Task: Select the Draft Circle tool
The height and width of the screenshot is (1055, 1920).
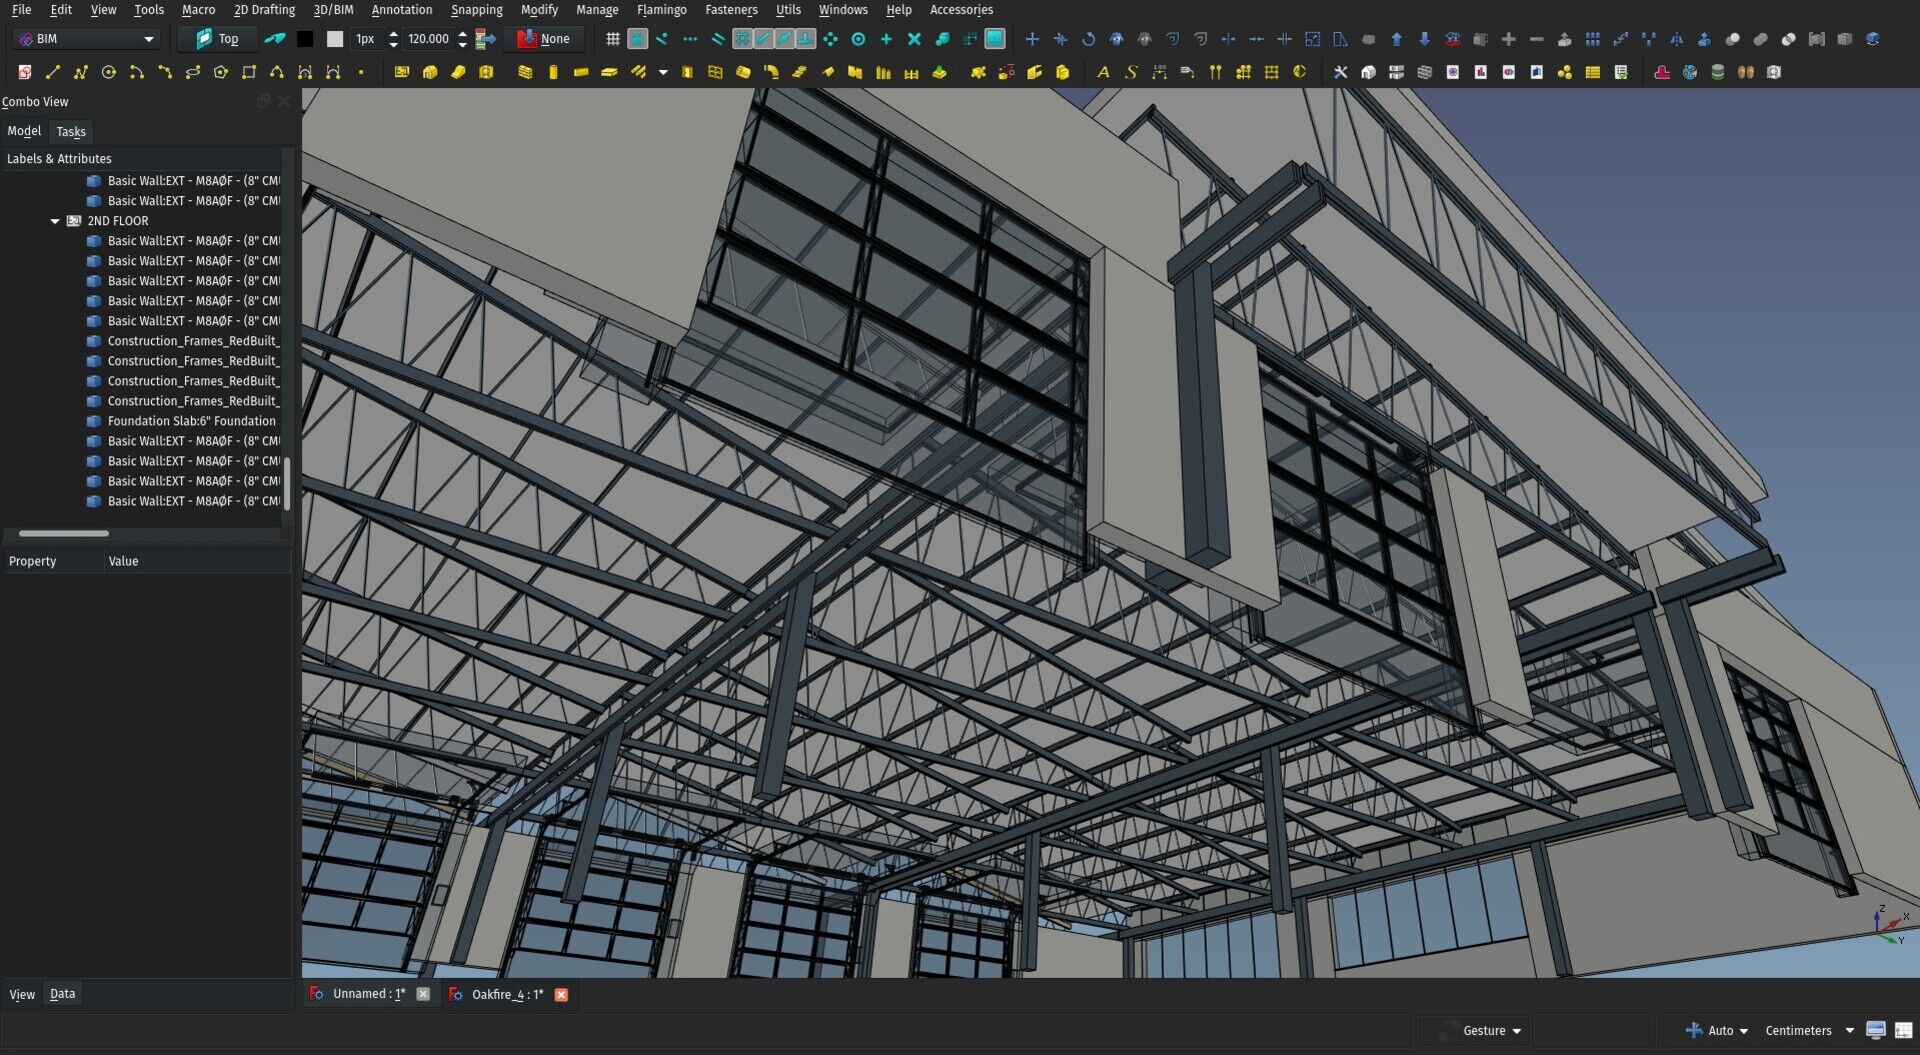Action: pos(110,72)
